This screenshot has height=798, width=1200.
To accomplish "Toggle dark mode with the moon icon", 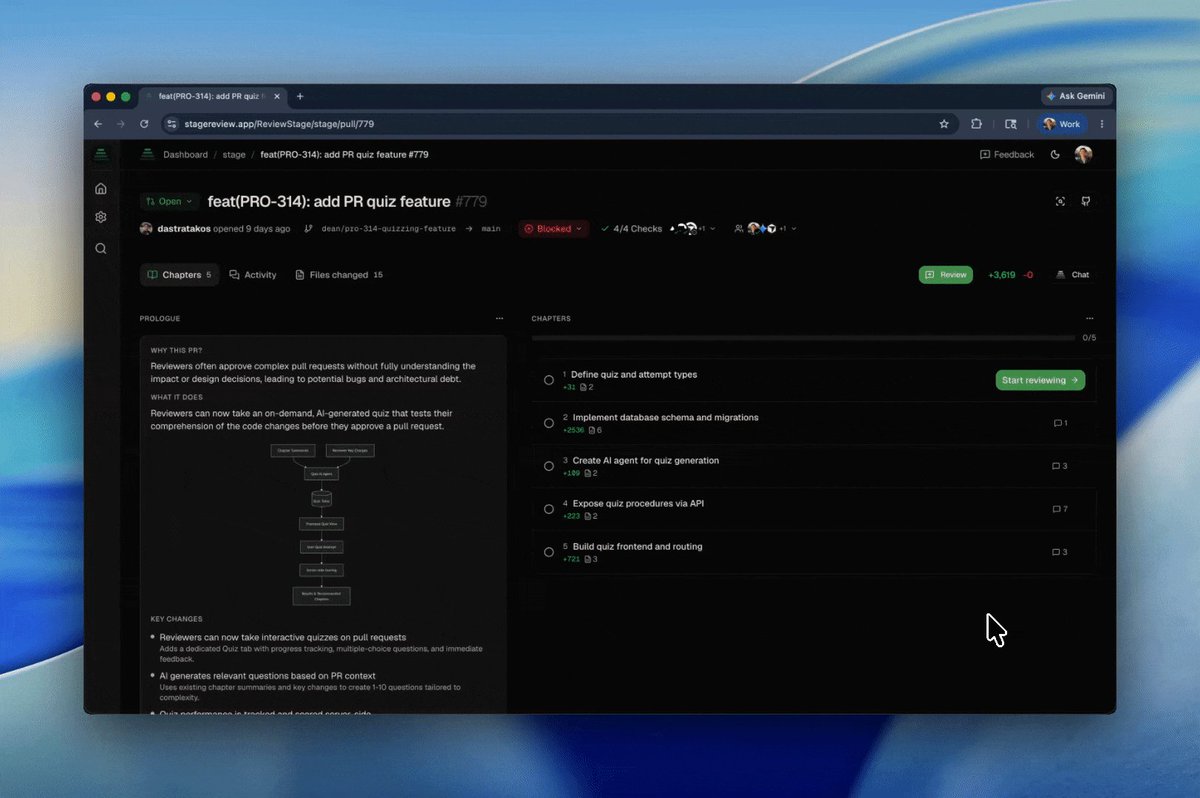I will (1055, 155).
